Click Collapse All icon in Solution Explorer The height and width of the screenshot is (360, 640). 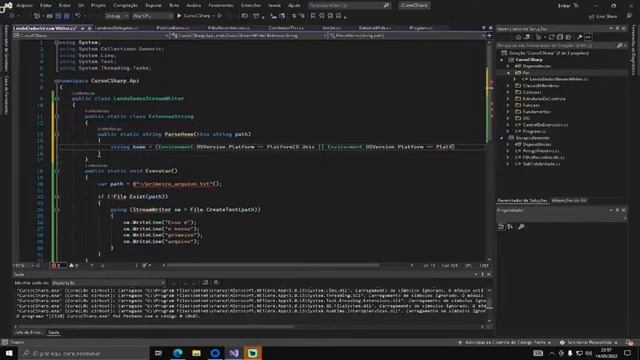click(x=560, y=37)
